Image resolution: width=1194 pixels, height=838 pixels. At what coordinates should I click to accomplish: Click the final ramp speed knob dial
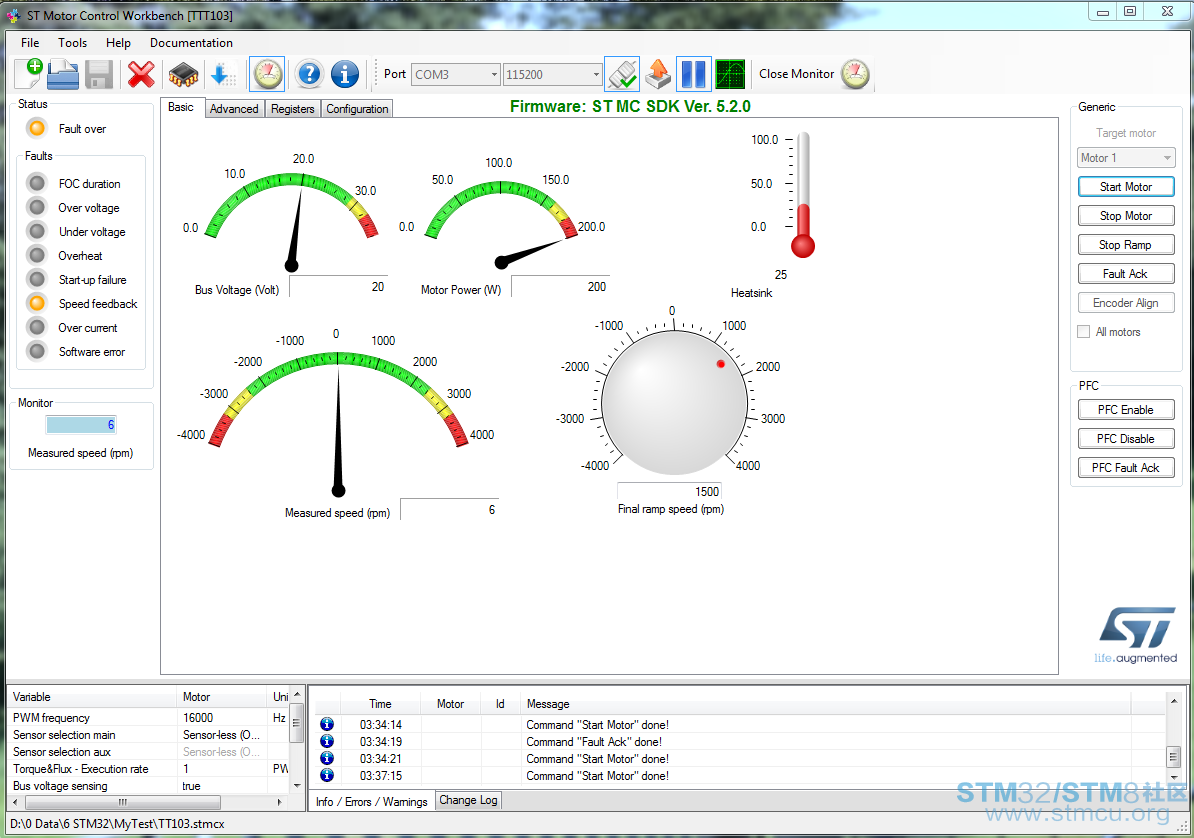pyautogui.click(x=674, y=402)
